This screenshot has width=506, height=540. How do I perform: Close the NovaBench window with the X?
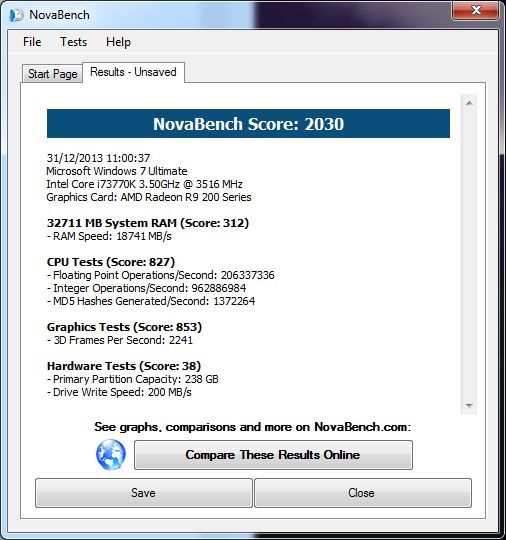[475, 10]
